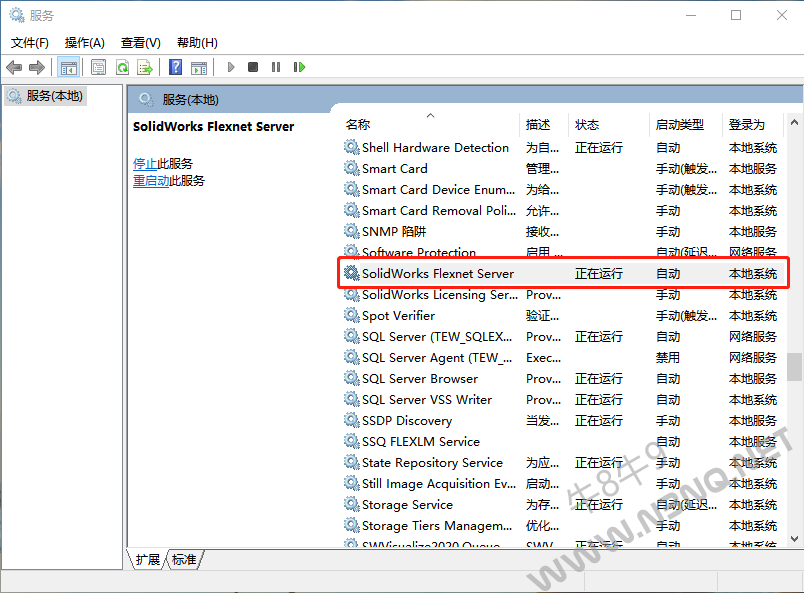
Task: Select the gear icon of Storage Tiers Management
Action: (x=351, y=526)
